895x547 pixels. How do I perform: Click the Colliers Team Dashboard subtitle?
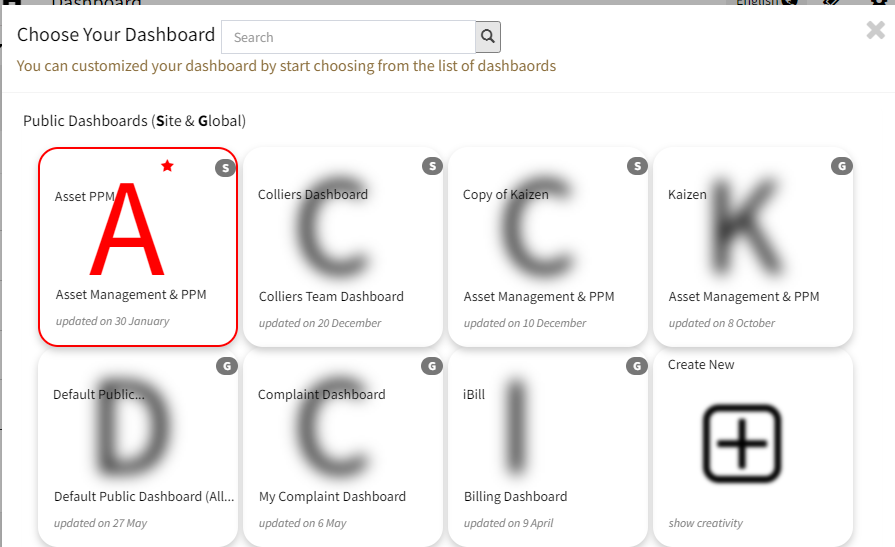tap(331, 296)
